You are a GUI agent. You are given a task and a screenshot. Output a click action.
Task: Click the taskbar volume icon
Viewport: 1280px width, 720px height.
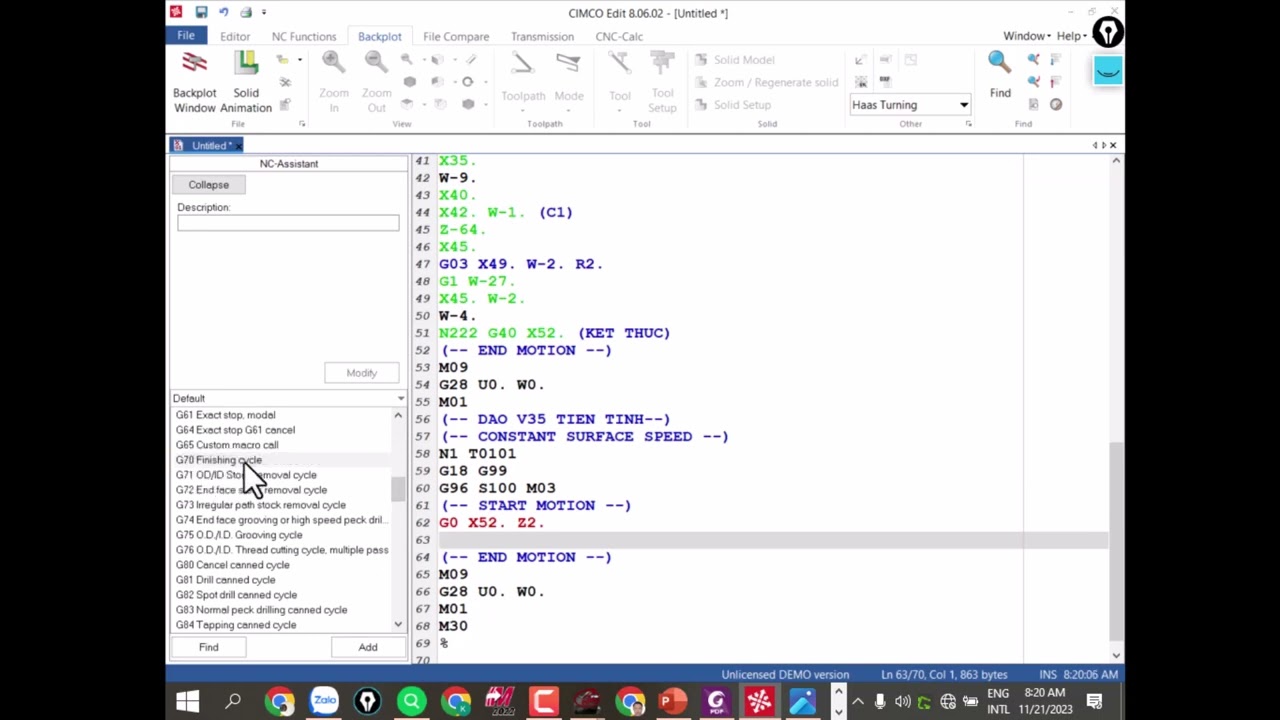click(902, 701)
